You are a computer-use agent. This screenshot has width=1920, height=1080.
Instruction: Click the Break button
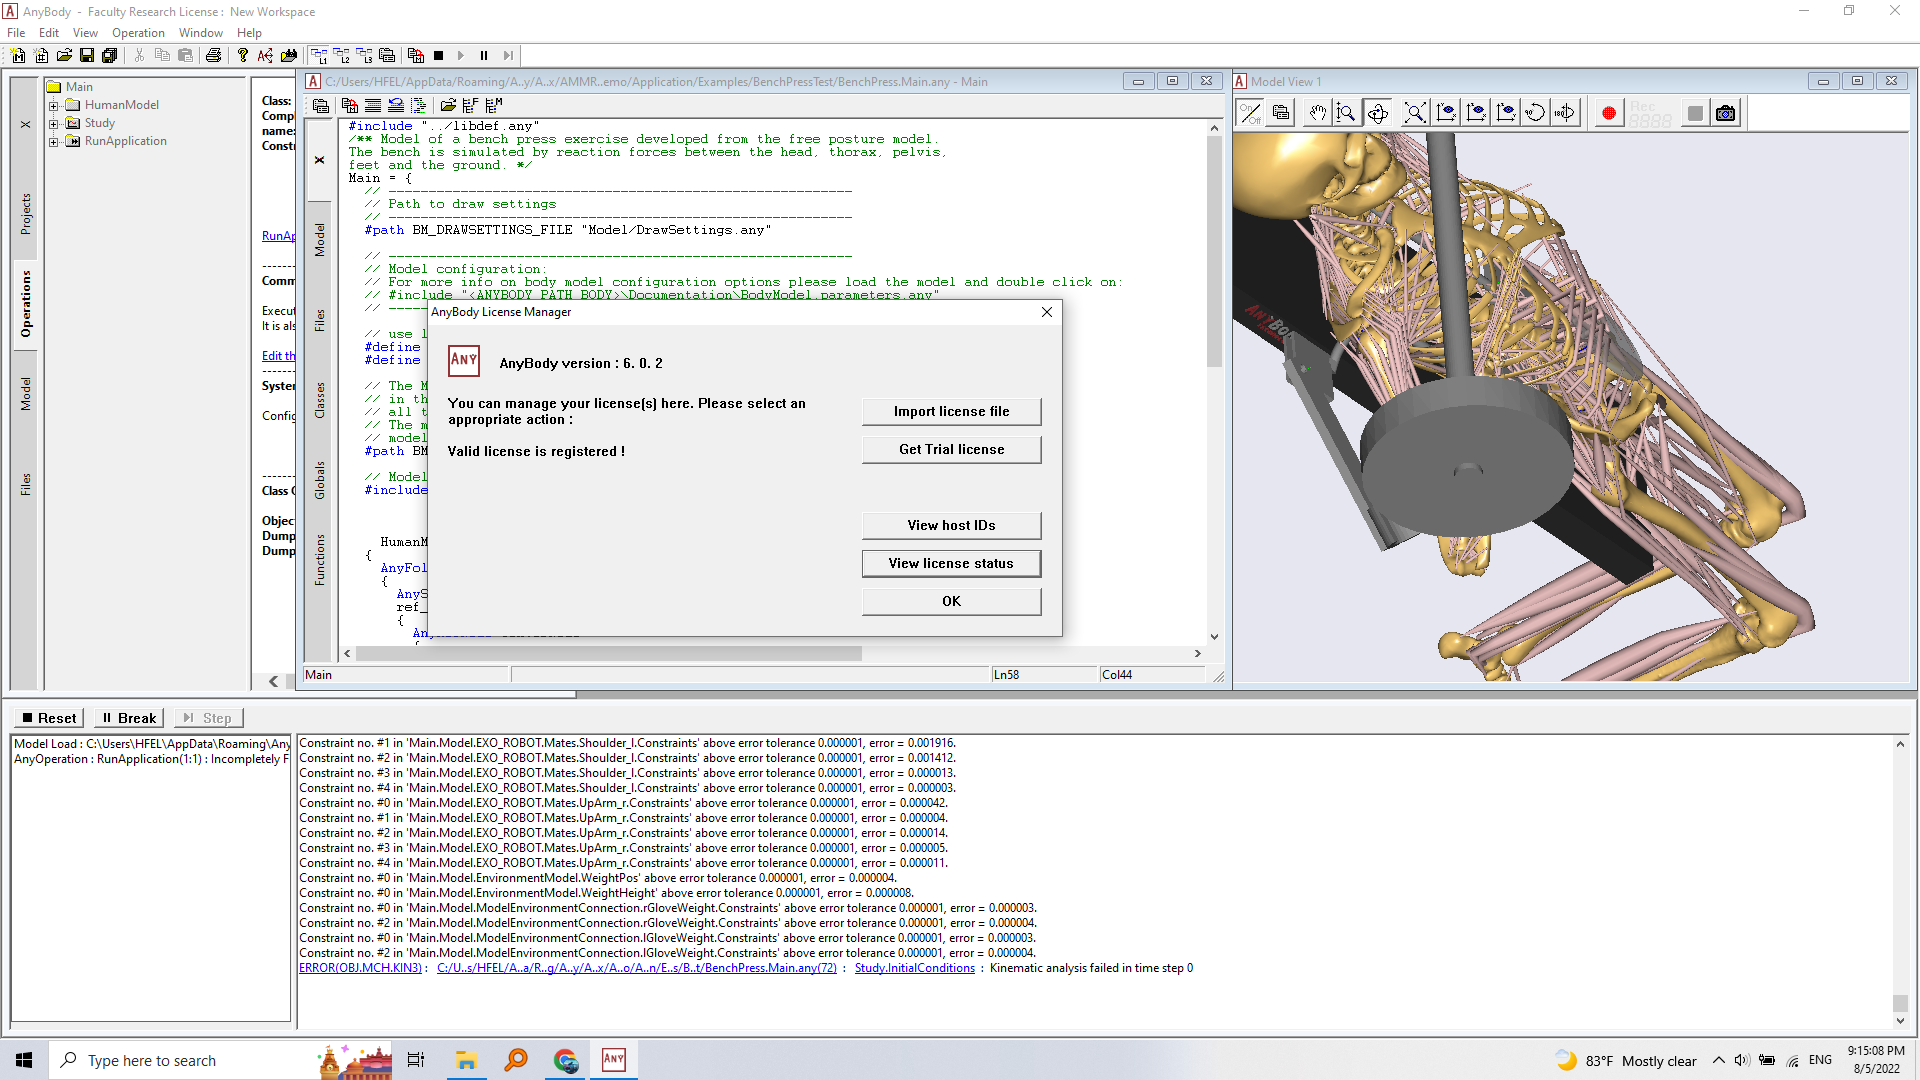pos(129,718)
